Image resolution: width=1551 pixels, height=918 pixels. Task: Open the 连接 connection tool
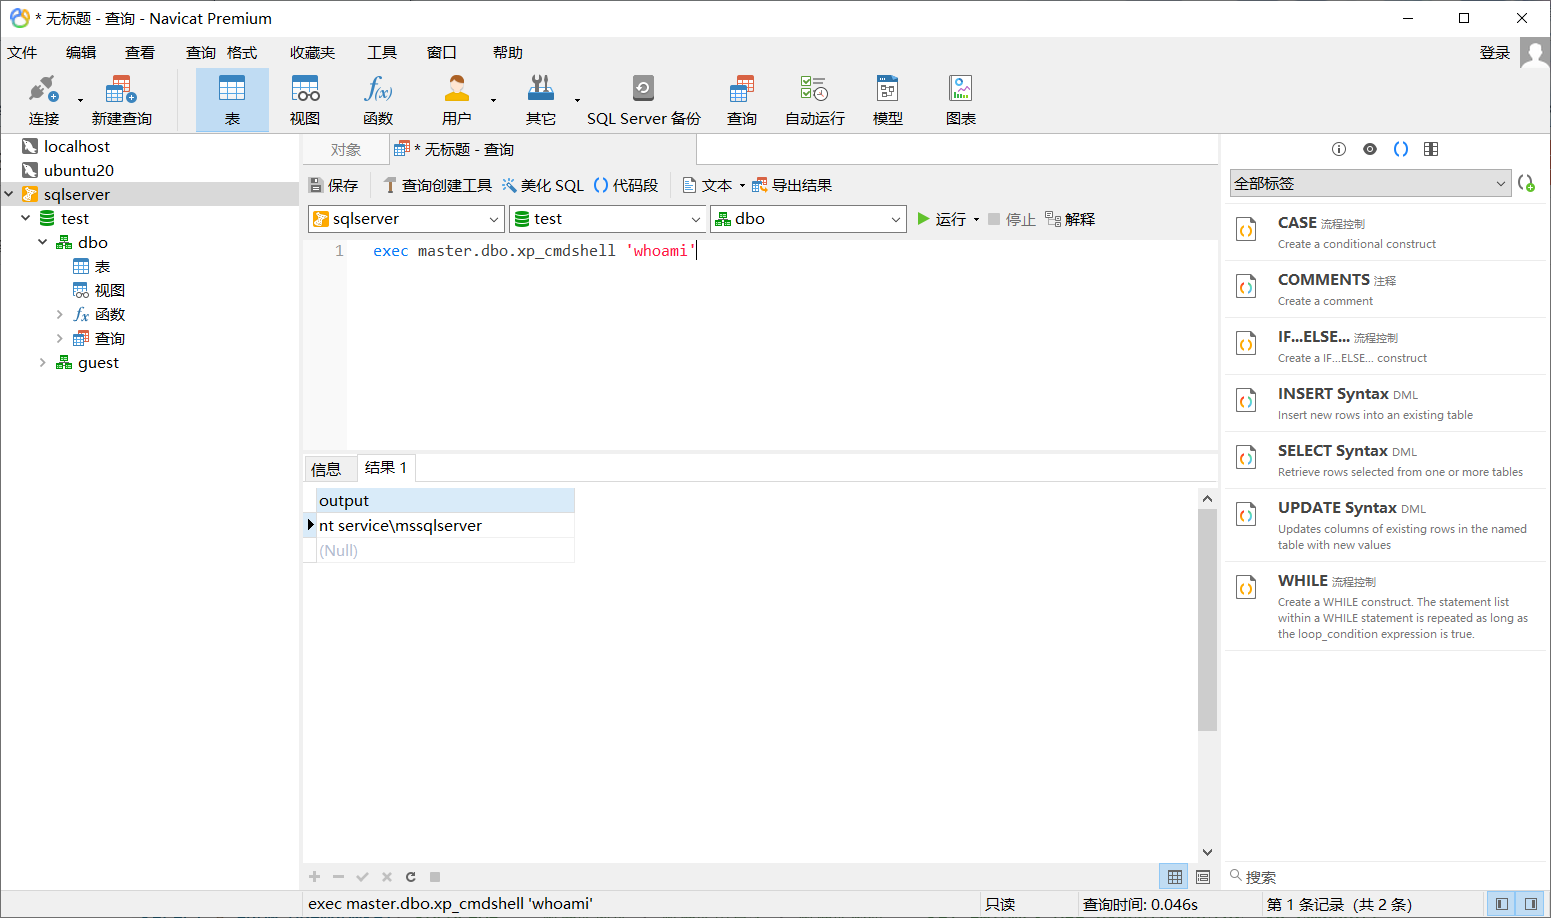[44, 100]
